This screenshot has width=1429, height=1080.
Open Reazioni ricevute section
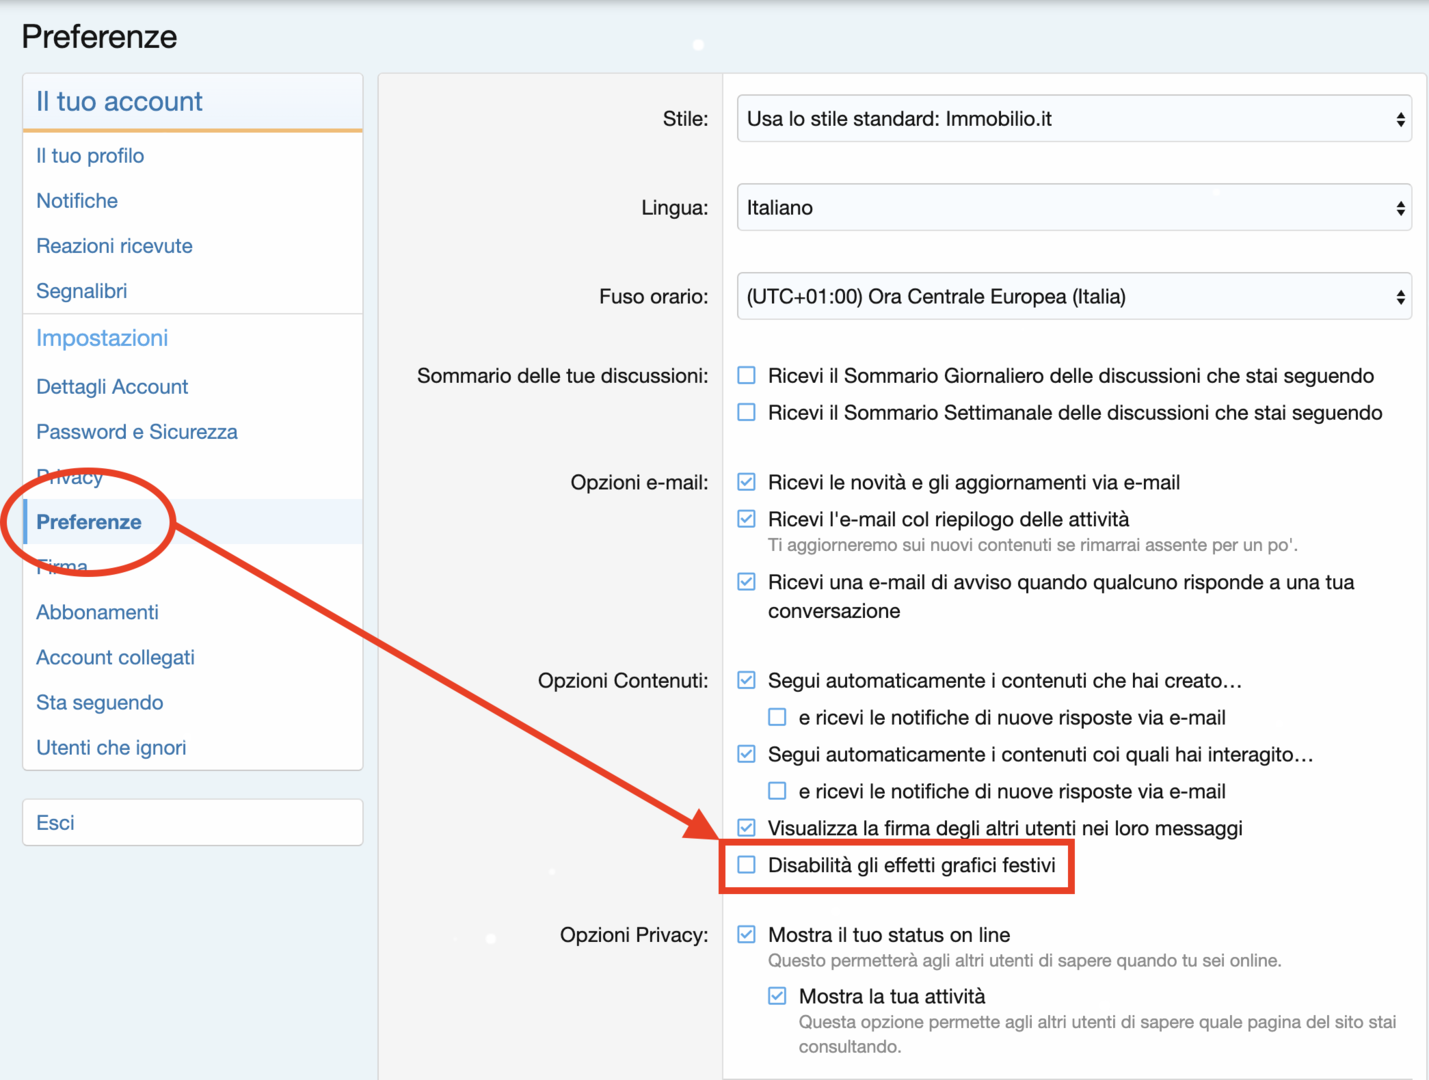point(114,246)
